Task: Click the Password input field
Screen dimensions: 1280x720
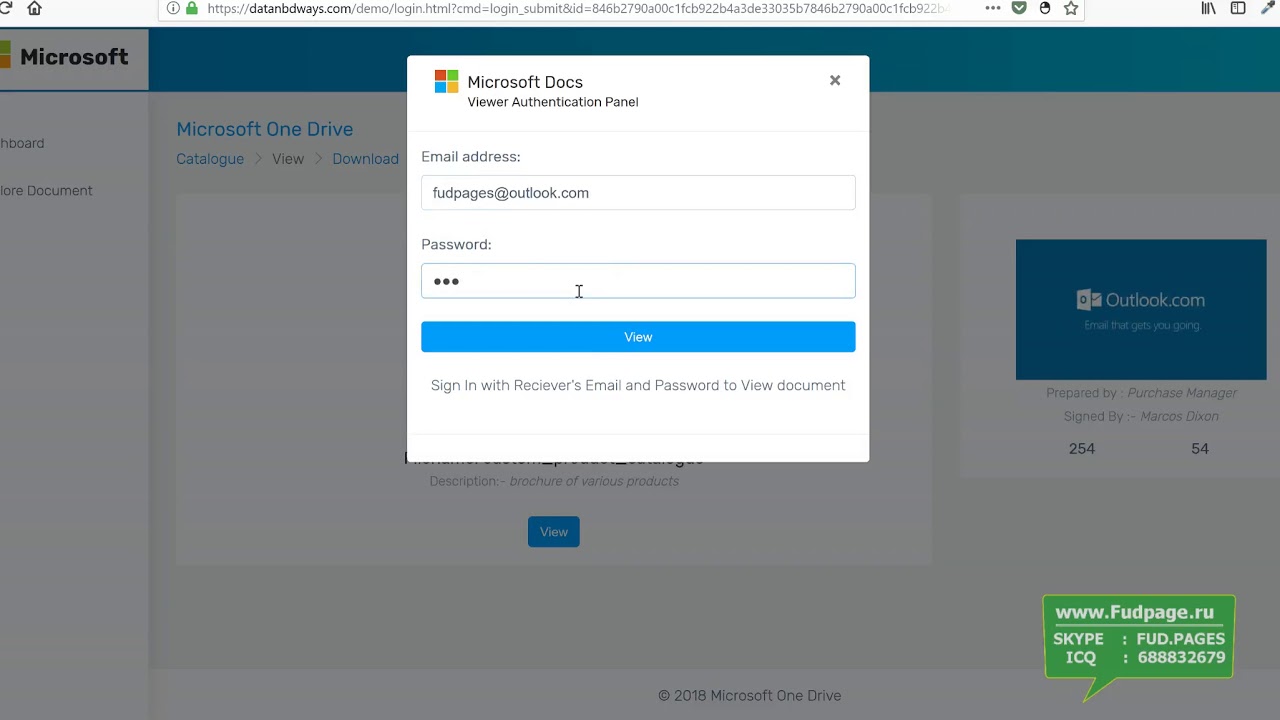Action: 638,281
